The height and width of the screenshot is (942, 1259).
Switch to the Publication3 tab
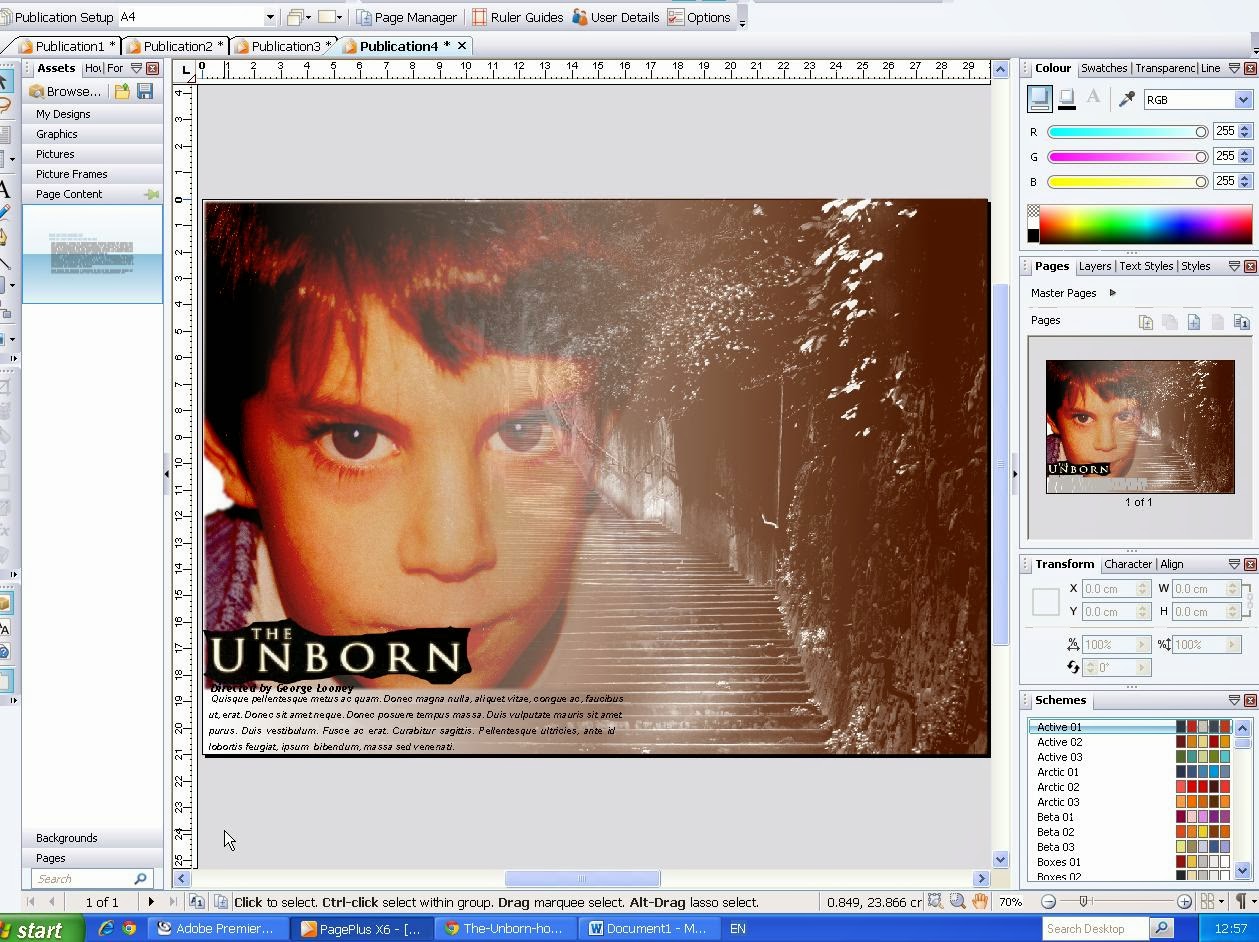(x=285, y=46)
